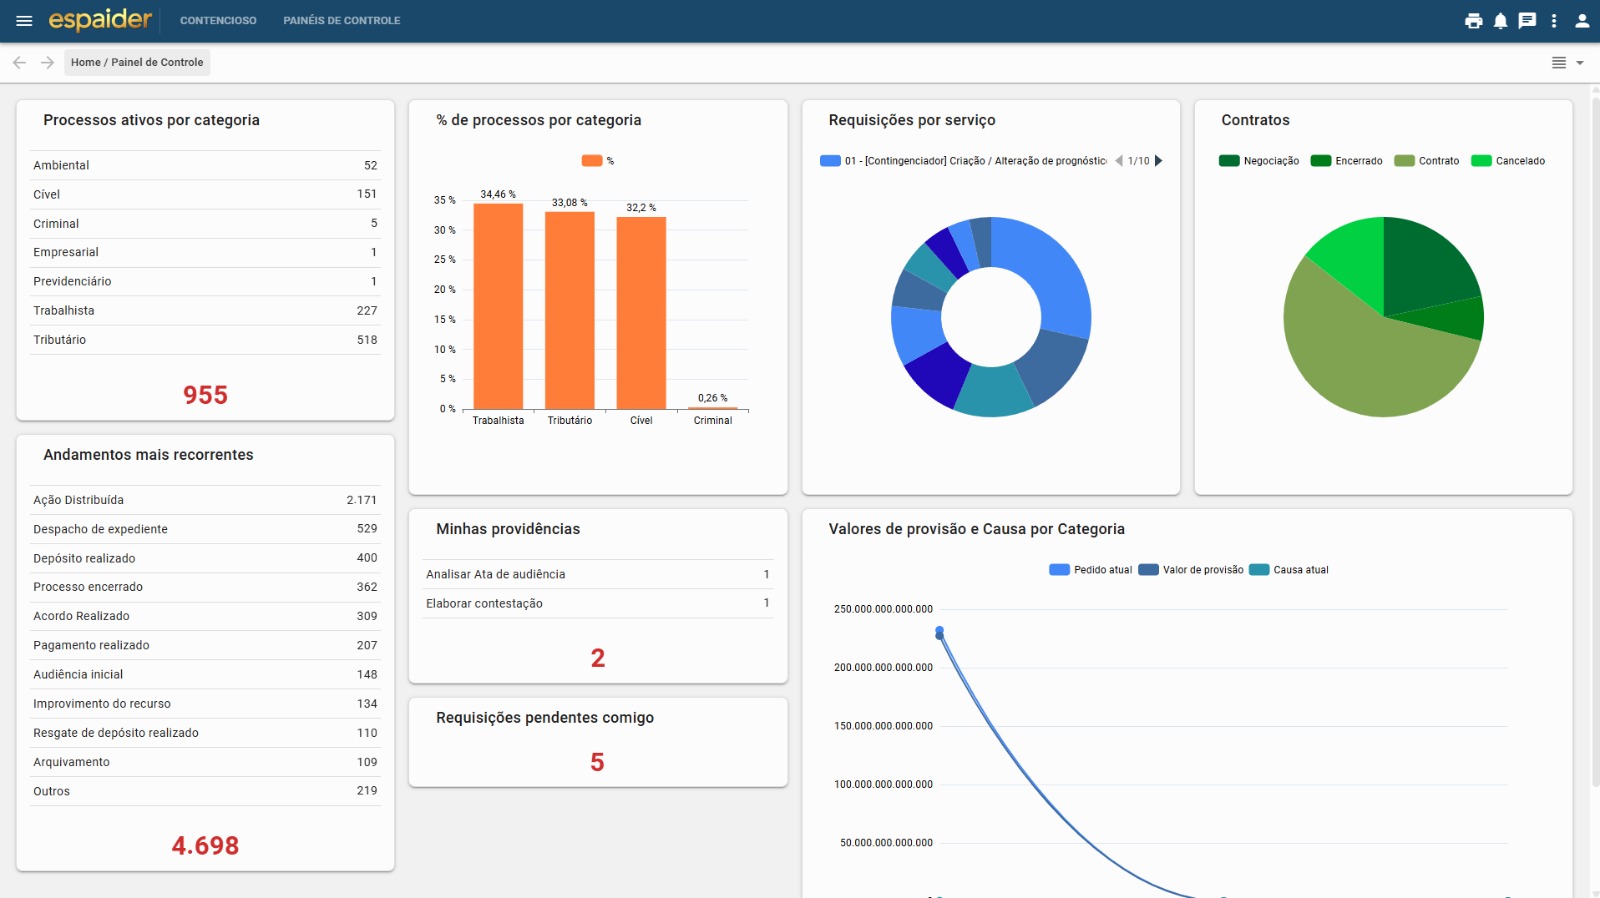The height and width of the screenshot is (898, 1600).
Task: Open the notifications bell
Action: tap(1500, 21)
